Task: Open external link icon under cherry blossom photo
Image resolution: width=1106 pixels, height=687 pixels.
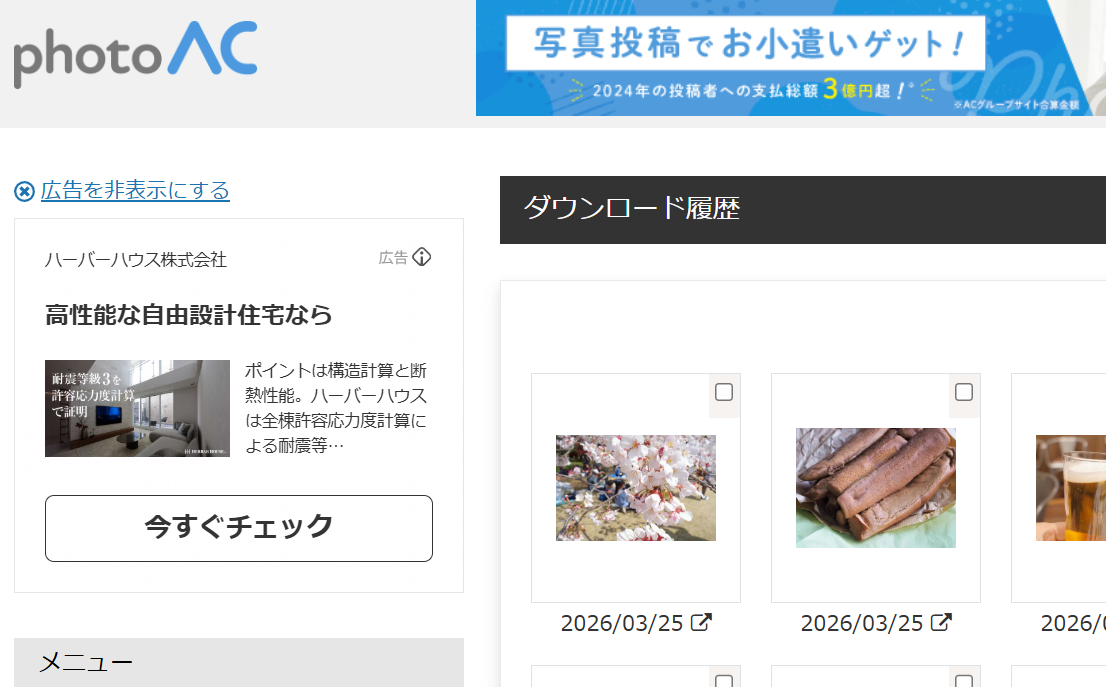Action: (x=702, y=623)
